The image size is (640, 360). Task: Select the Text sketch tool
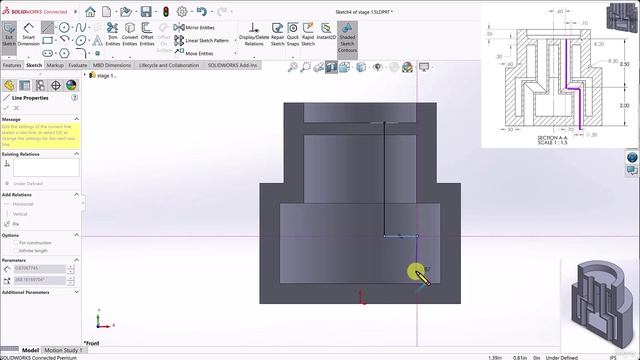tap(97, 40)
